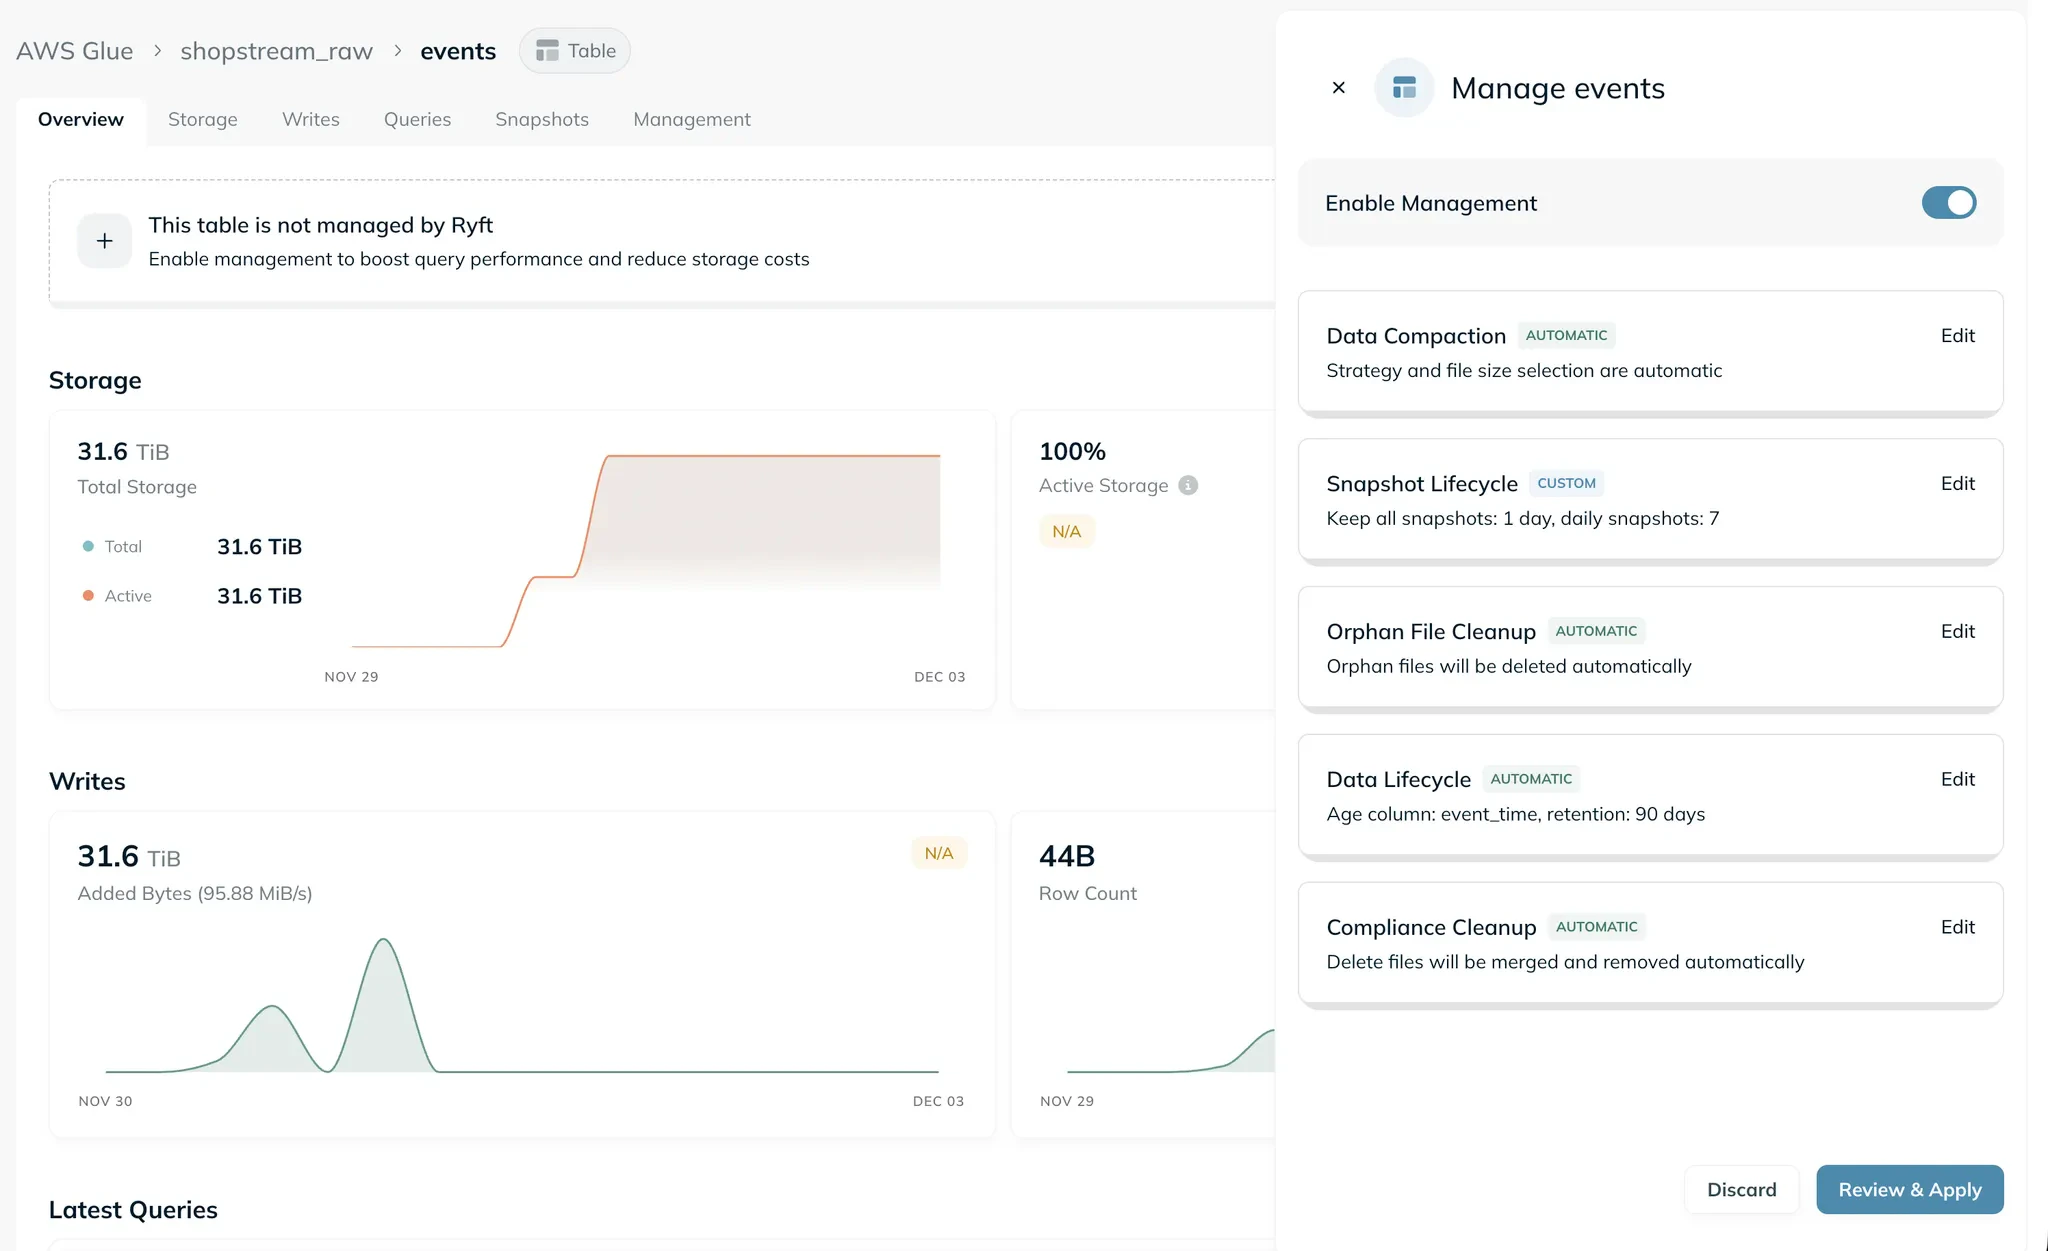The width and height of the screenshot is (2048, 1251).
Task: Click the breadcrumb chevron after AWS Glue
Action: coord(157,51)
